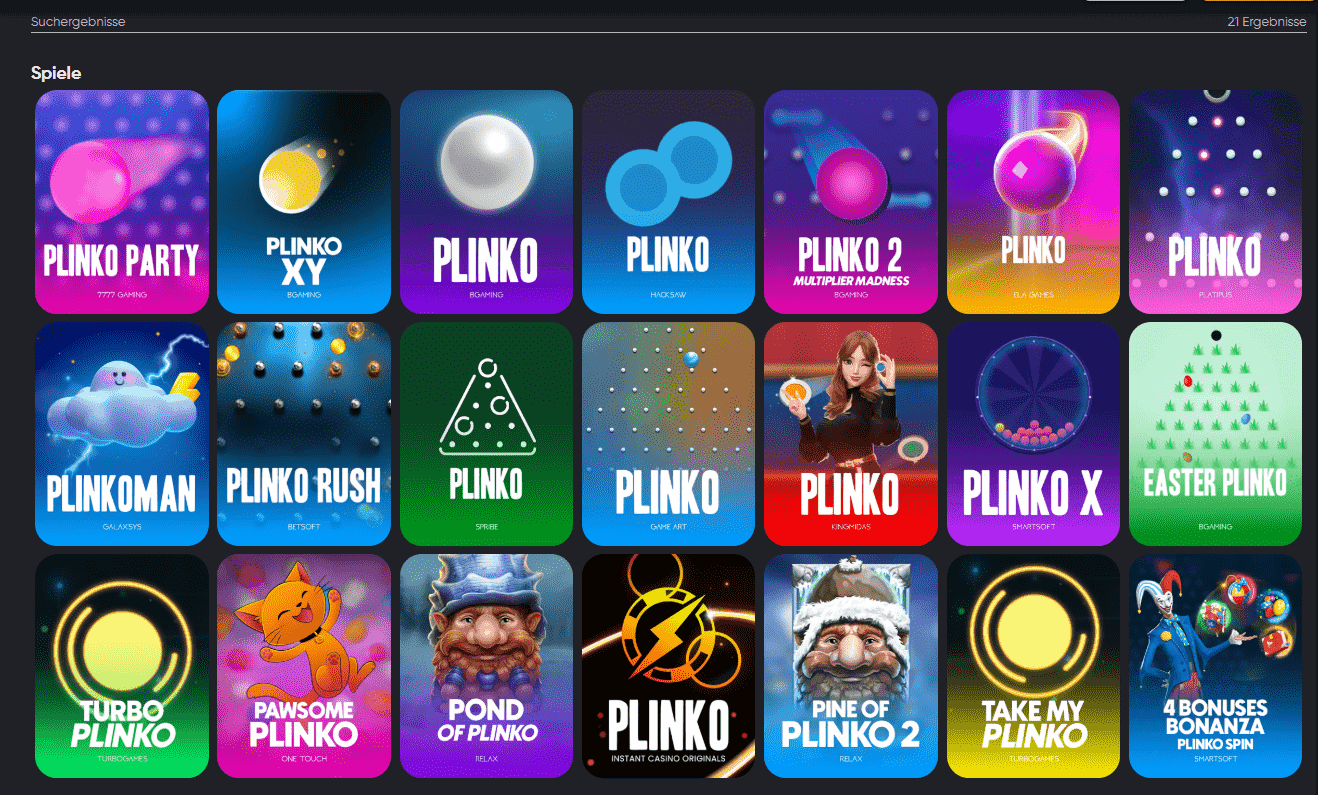Viewport: 1318px width, 795px height.
Task: Open 4 Bonuses Bonanza Plinko Spin tile
Action: (1216, 666)
